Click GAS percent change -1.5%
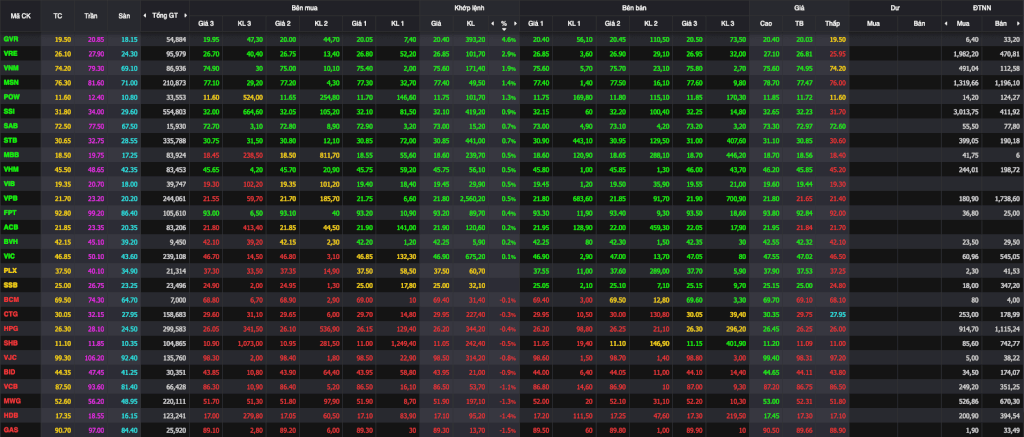The image size is (1024, 437). pyautogui.click(x=508, y=430)
